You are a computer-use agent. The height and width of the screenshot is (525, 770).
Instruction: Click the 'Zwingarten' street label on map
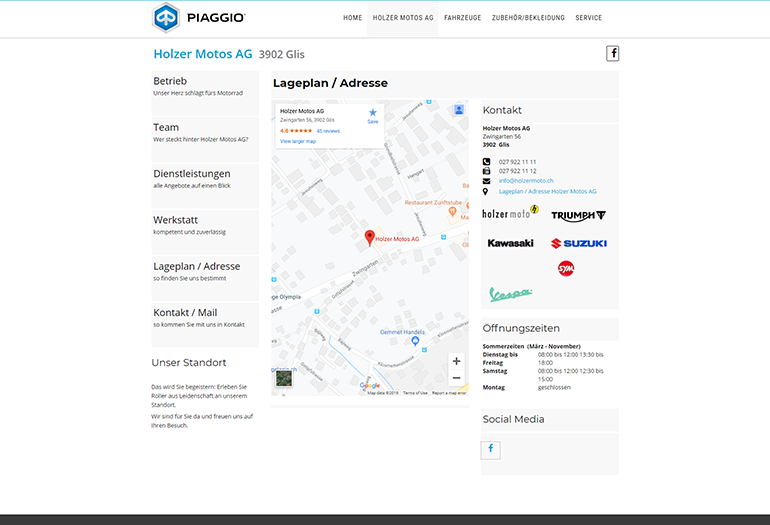pos(365,269)
